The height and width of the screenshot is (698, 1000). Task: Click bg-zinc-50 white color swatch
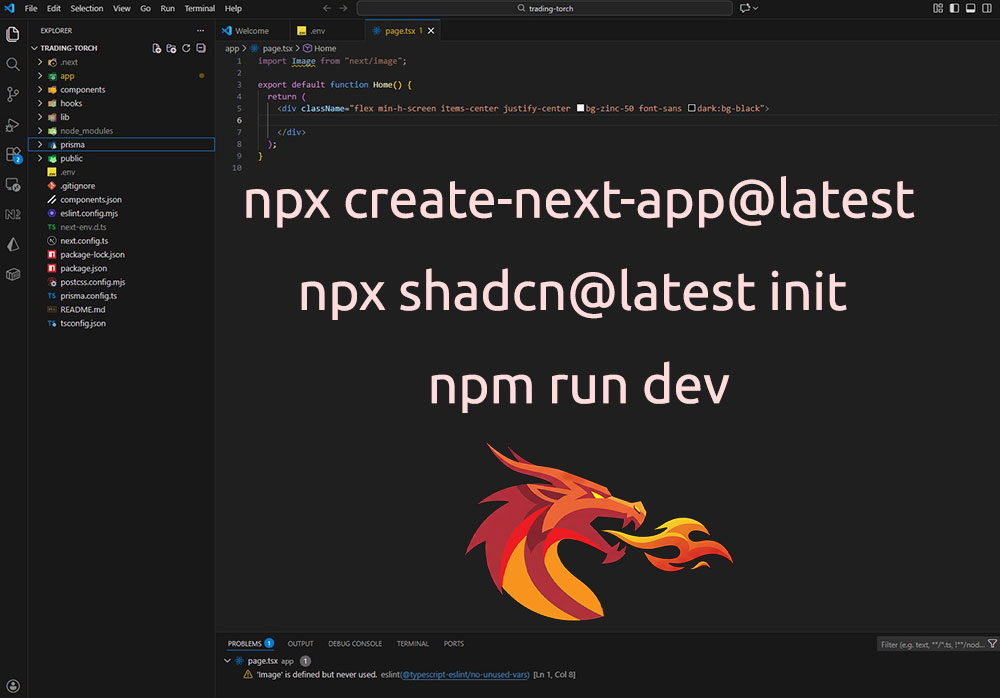580,108
